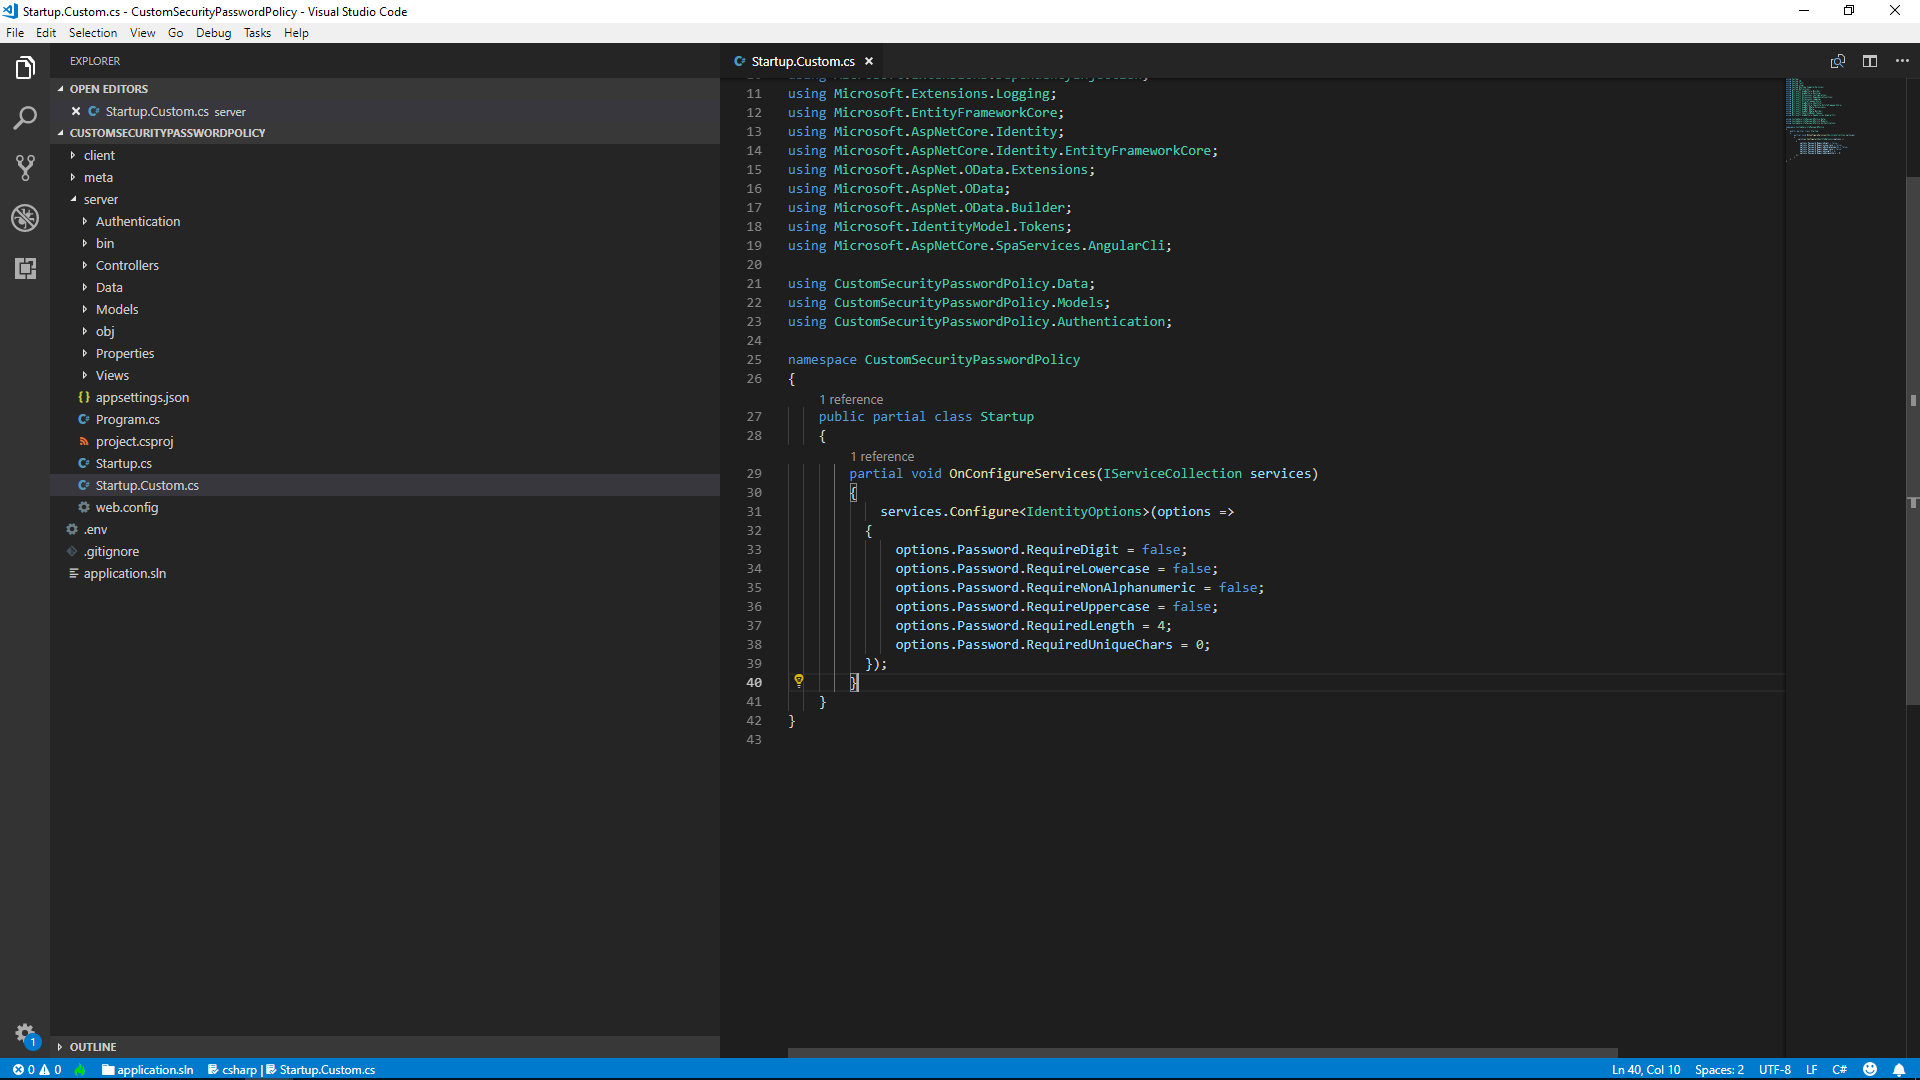Image resolution: width=1920 pixels, height=1080 pixels.
Task: Open project.csproj file
Action: tap(385, 441)
